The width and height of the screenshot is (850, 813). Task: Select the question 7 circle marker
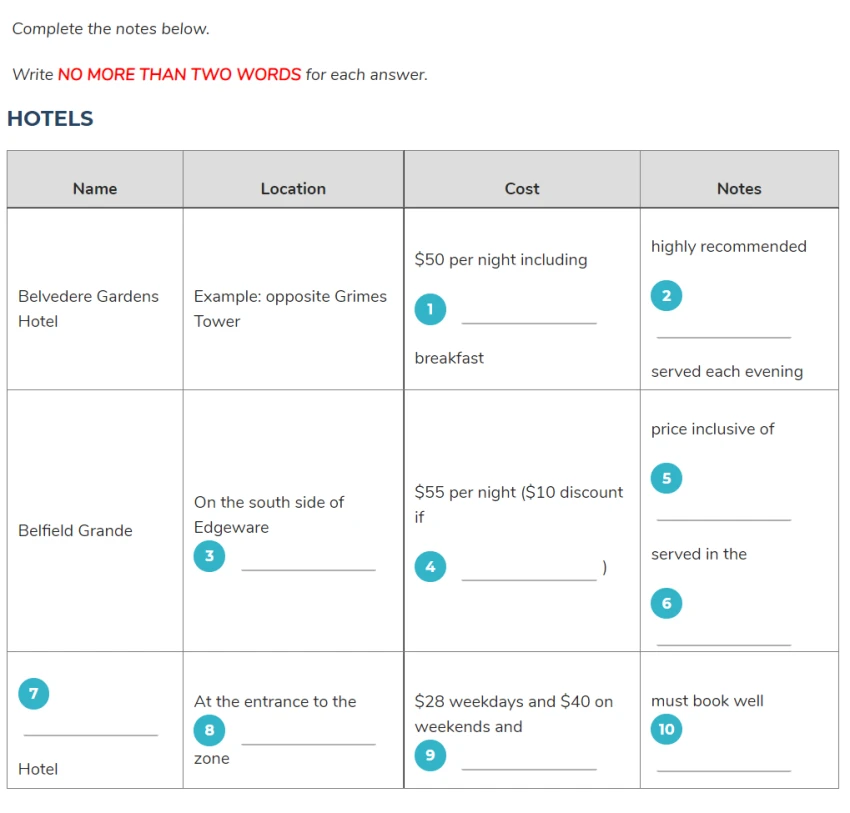coord(34,694)
